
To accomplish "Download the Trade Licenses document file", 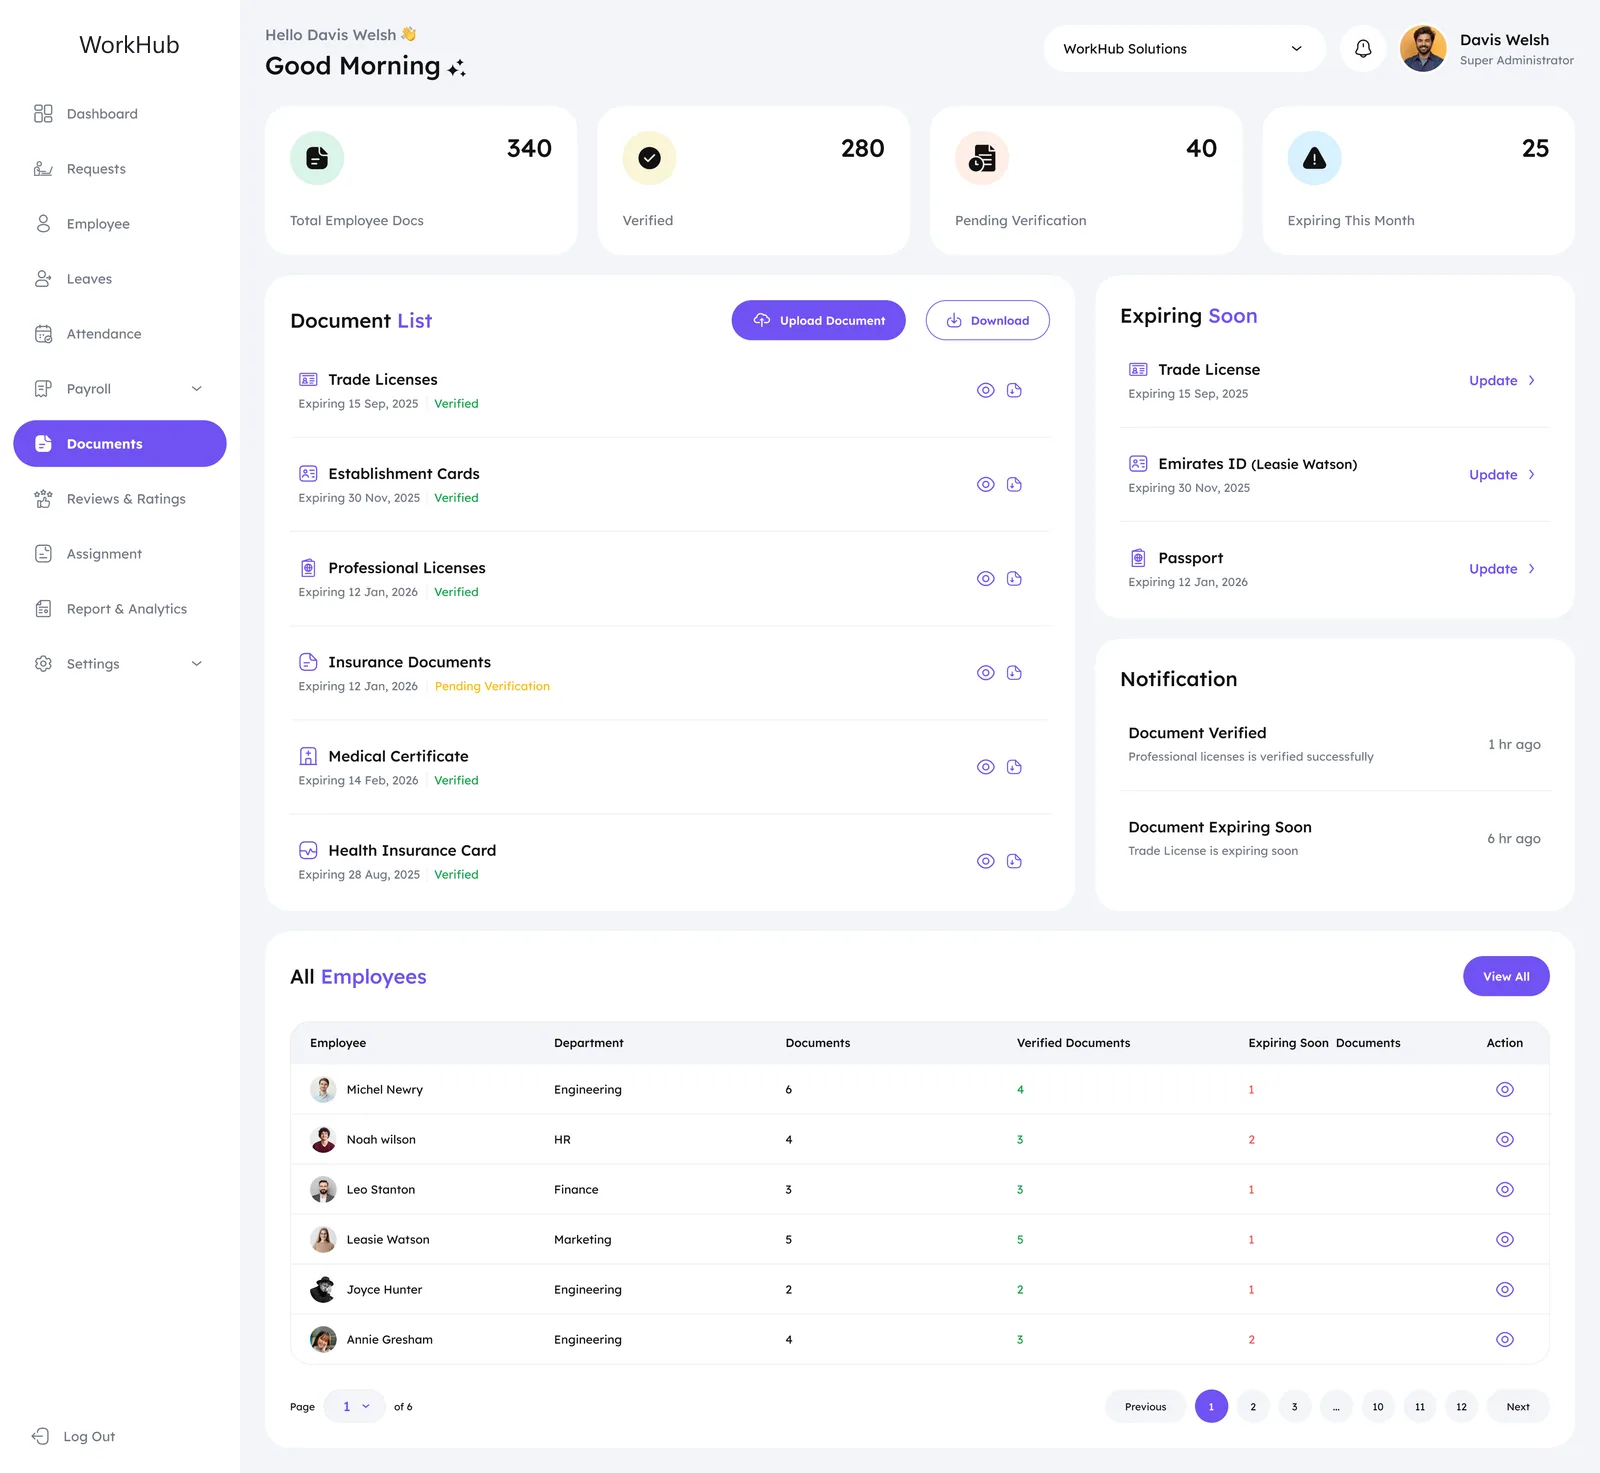I will point(1014,390).
